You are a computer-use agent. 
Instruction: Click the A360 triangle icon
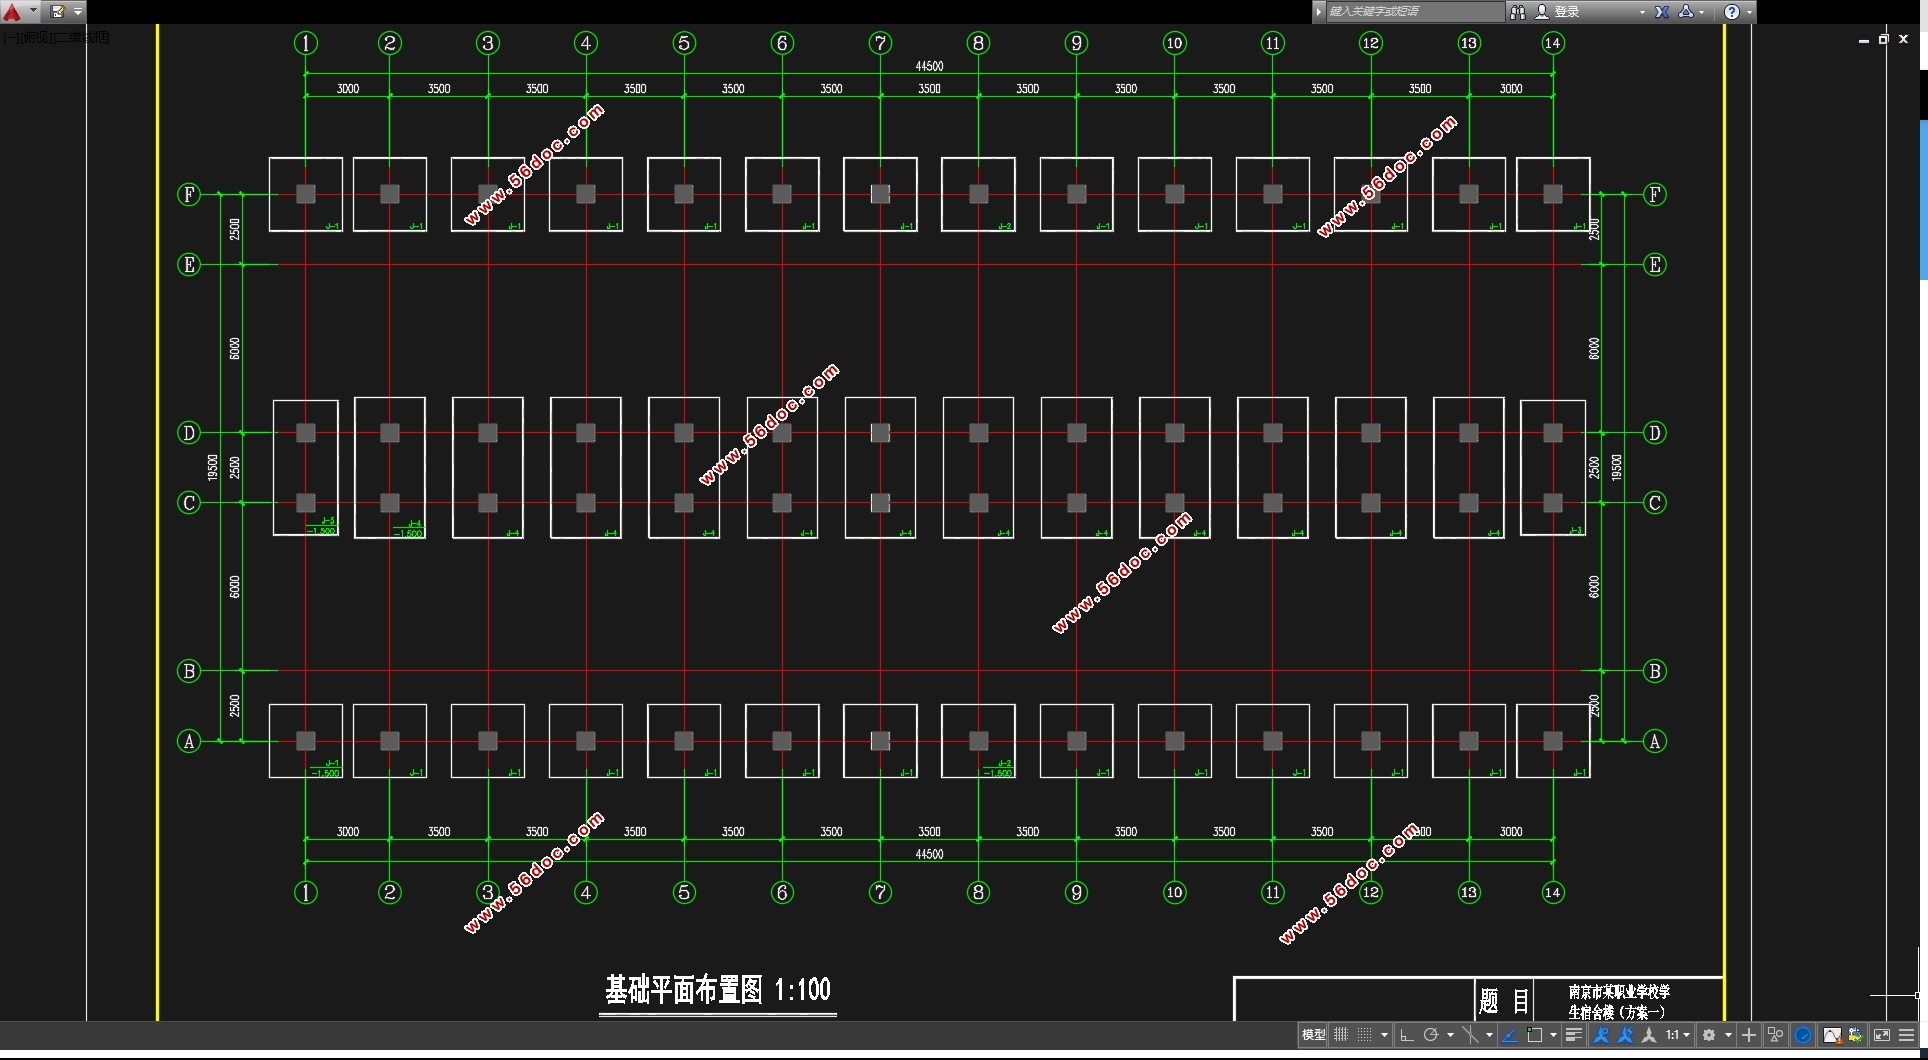1686,12
